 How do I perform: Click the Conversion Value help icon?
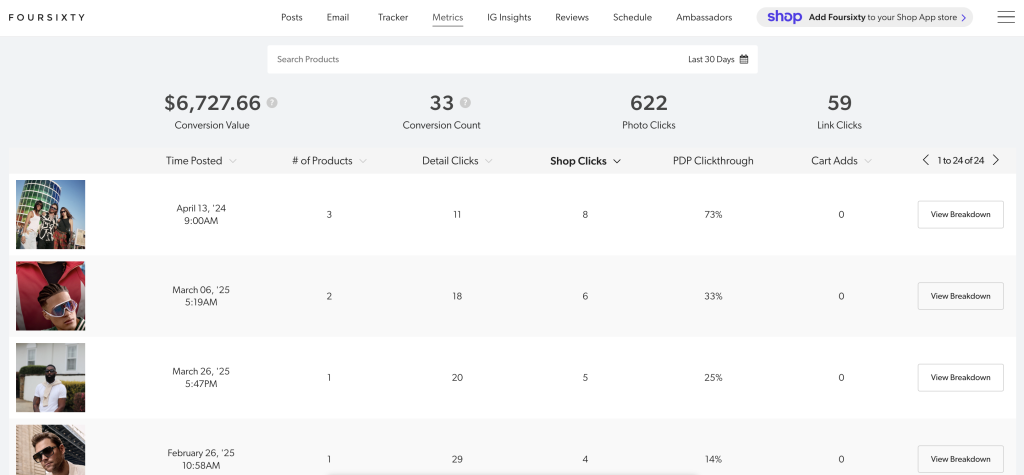272,103
